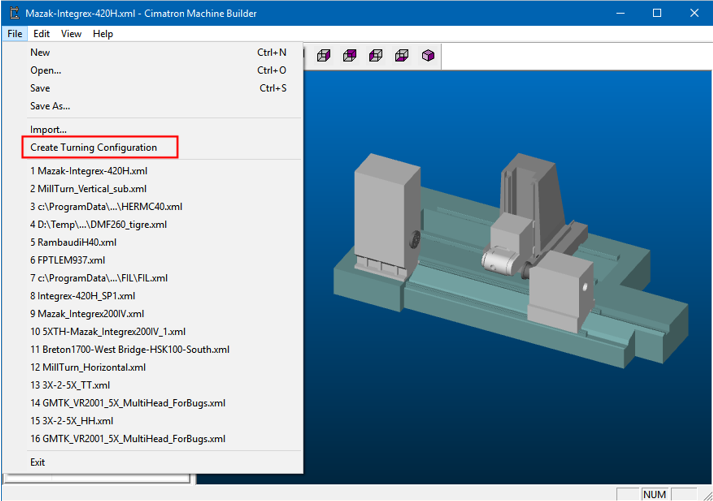
Task: Open the Help menu
Action: click(103, 34)
